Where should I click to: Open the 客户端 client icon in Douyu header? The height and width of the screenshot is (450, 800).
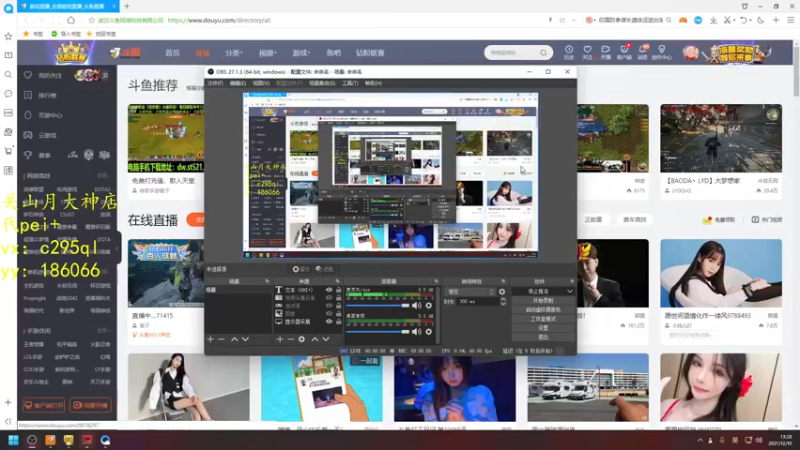pos(624,52)
